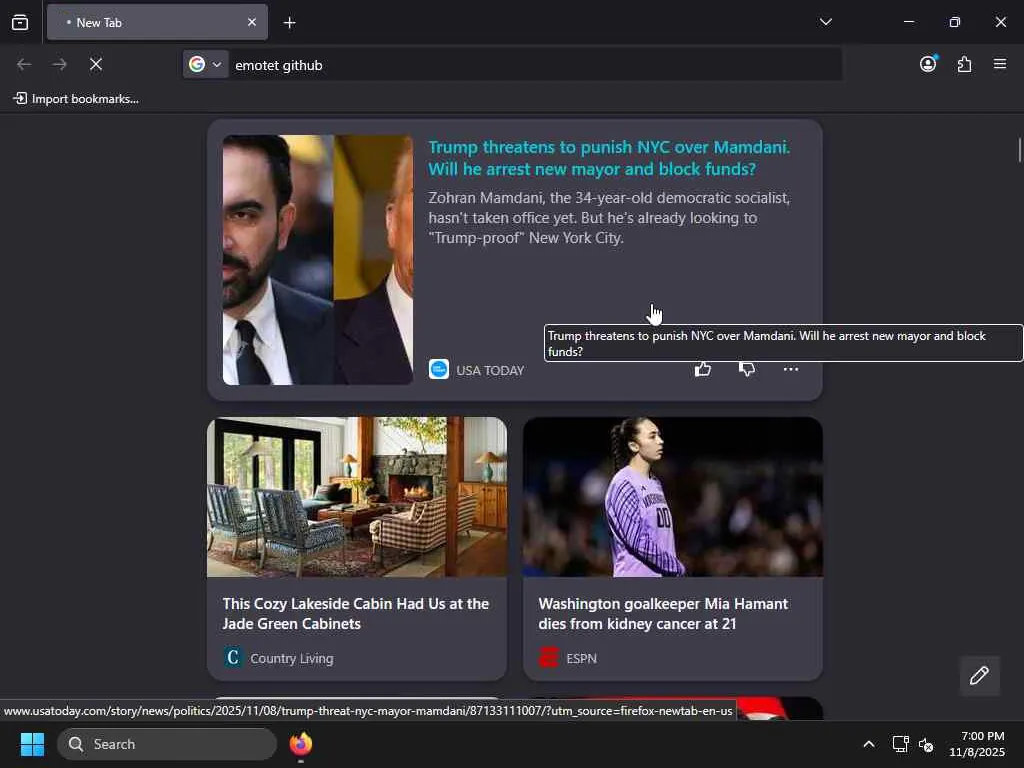The width and height of the screenshot is (1024, 768).
Task: Click the 'Country Living' source label
Action: [x=291, y=658]
